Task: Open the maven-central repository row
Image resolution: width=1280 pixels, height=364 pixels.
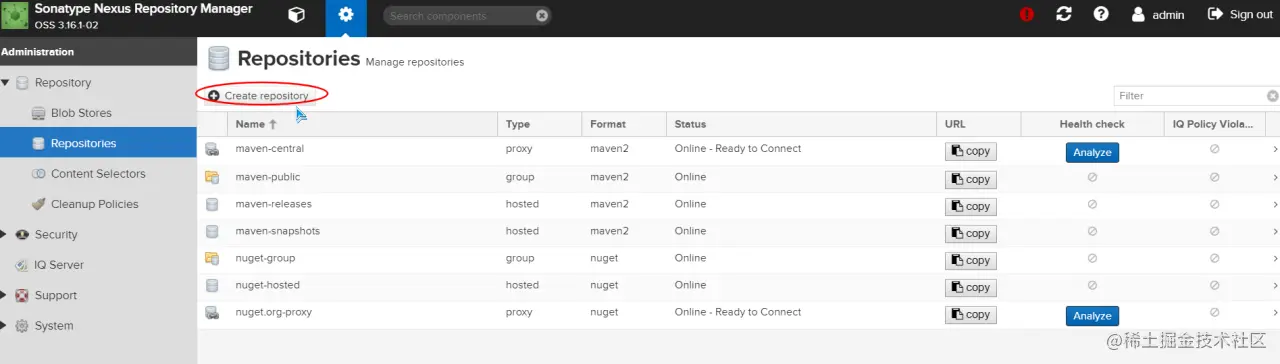Action: 738,150
